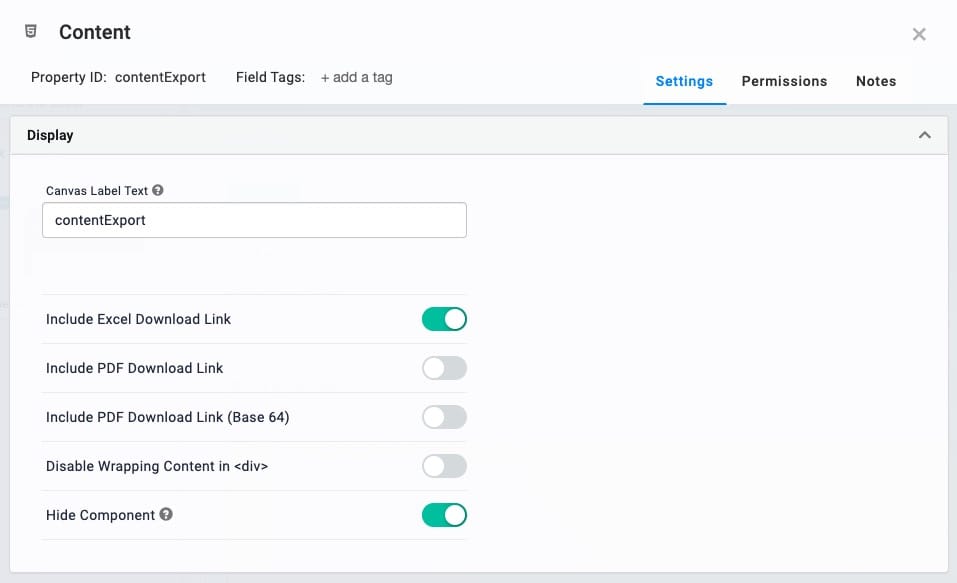Click the Property ID contentExport value
The width and height of the screenshot is (957, 583).
tap(161, 78)
